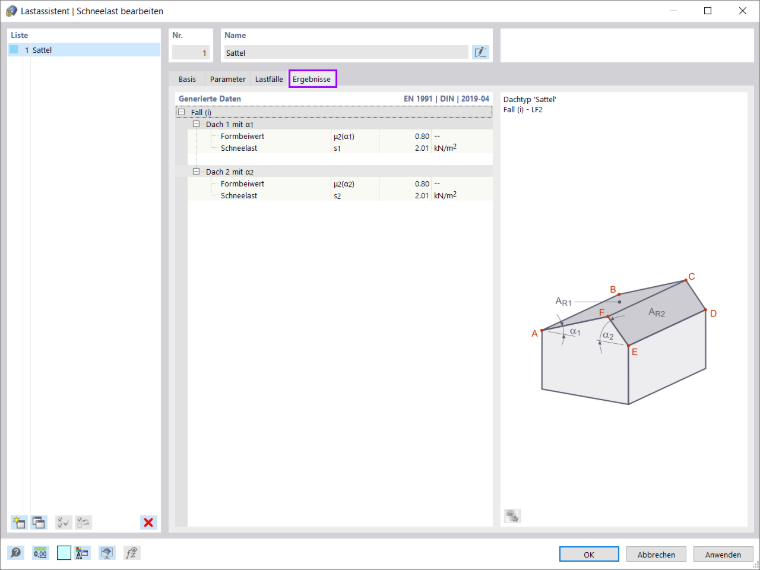Image resolution: width=760 pixels, height=570 pixels.
Task: Click the 'Generierte Daten' header
Action: point(210,98)
